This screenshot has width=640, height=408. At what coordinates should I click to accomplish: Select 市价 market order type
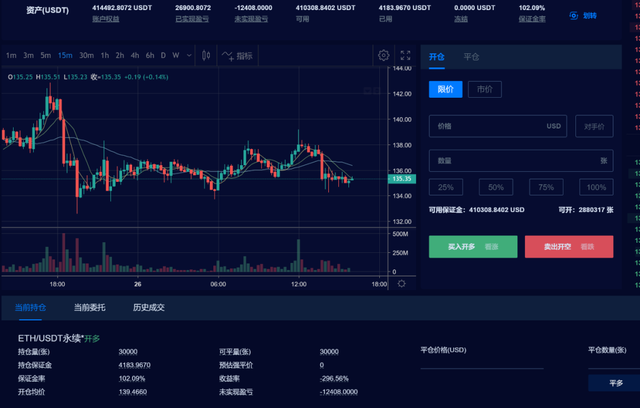tap(485, 89)
